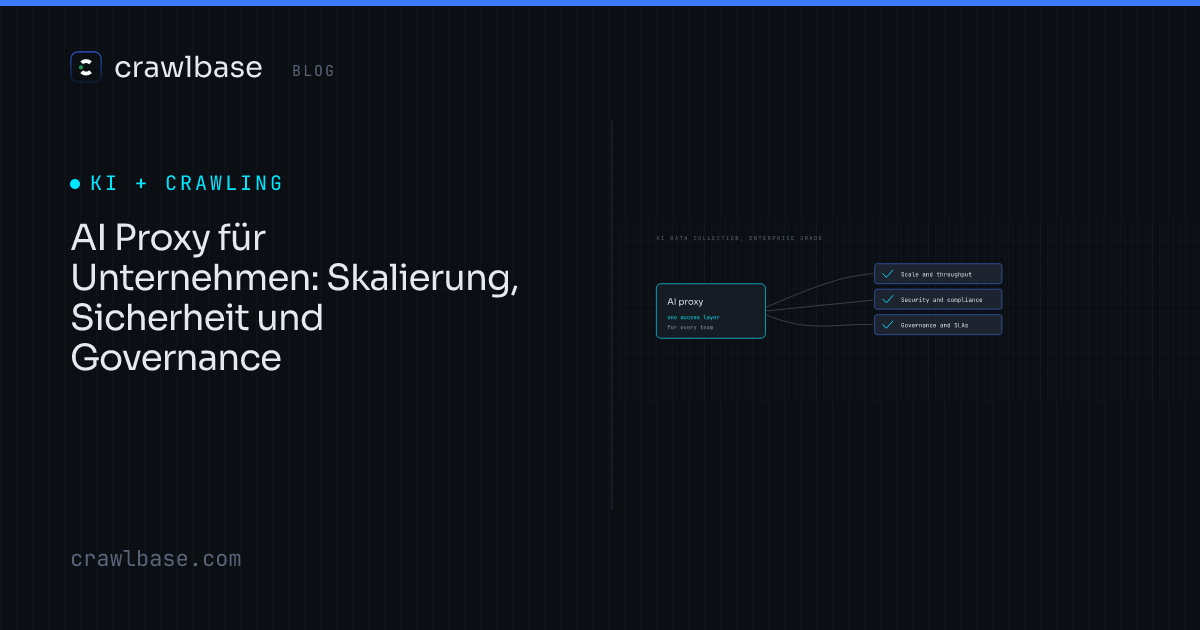Click the checkmark beside Security and compliance
Image resolution: width=1200 pixels, height=630 pixels.
coord(887,299)
